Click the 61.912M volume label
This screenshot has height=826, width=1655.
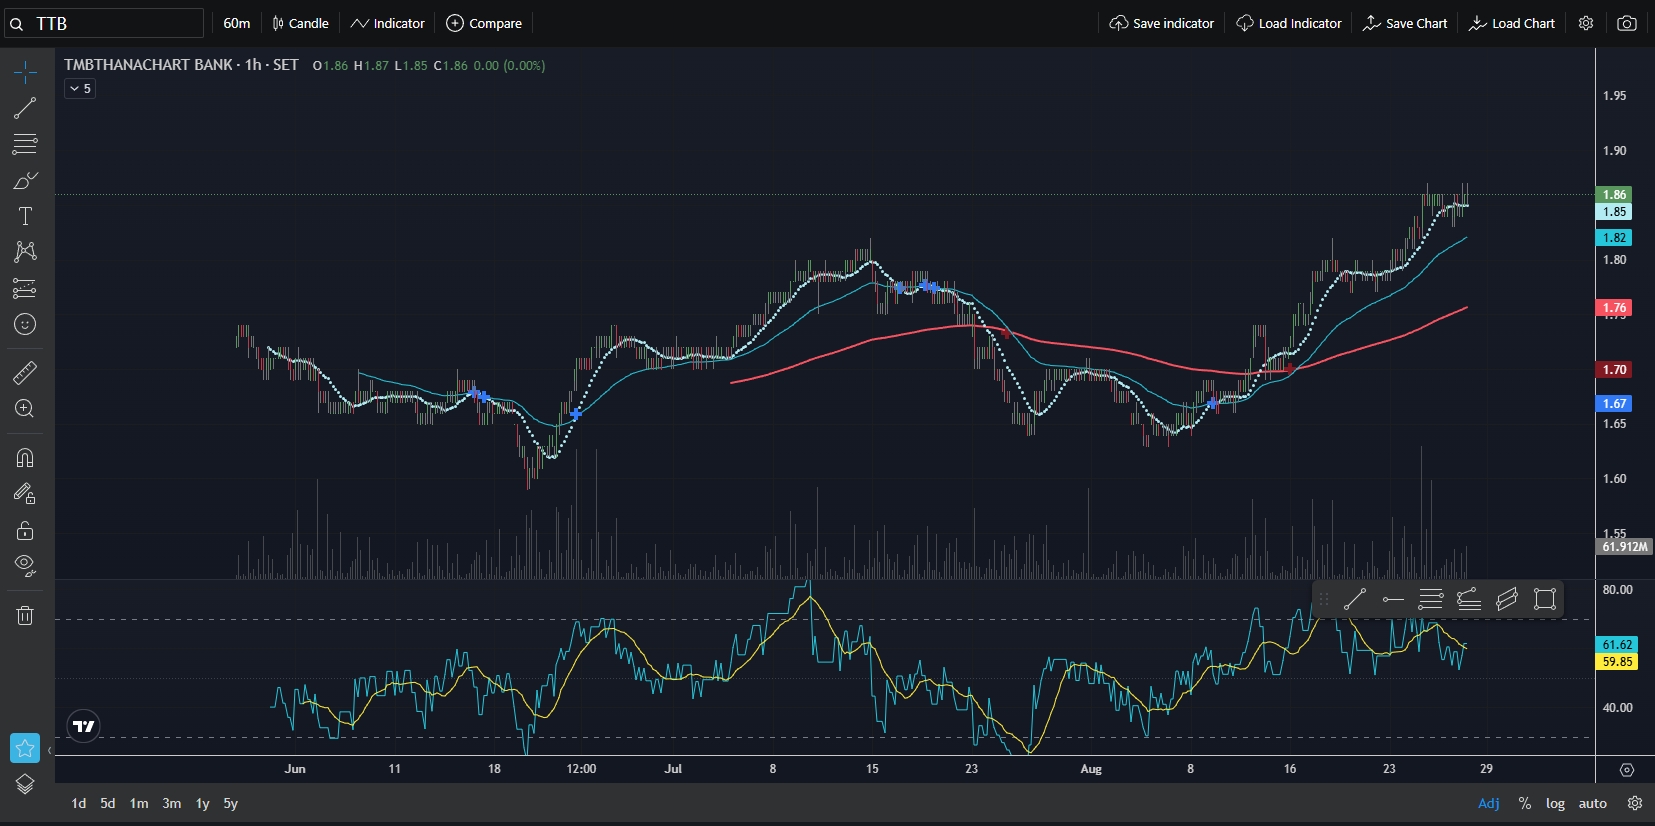(1624, 547)
